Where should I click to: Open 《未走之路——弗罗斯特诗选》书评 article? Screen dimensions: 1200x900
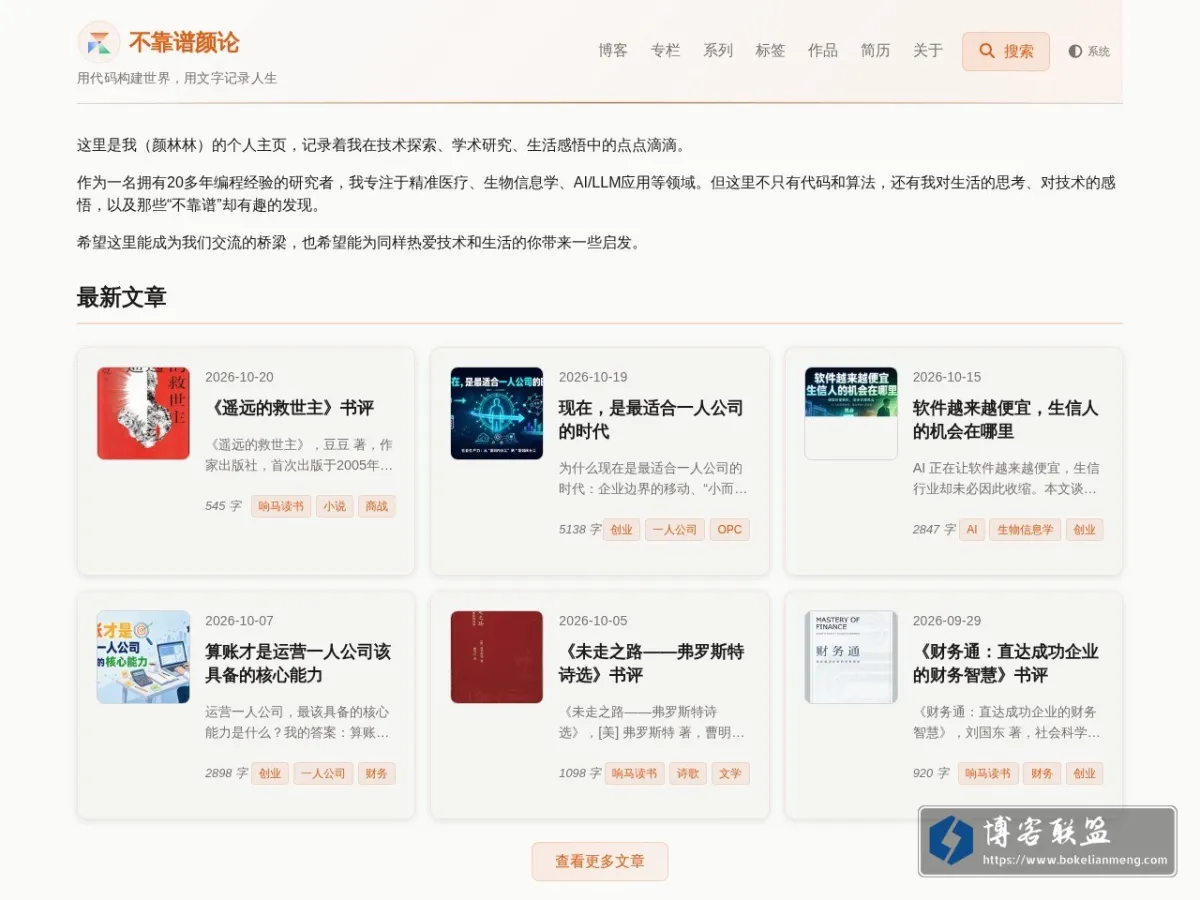pyautogui.click(x=651, y=664)
